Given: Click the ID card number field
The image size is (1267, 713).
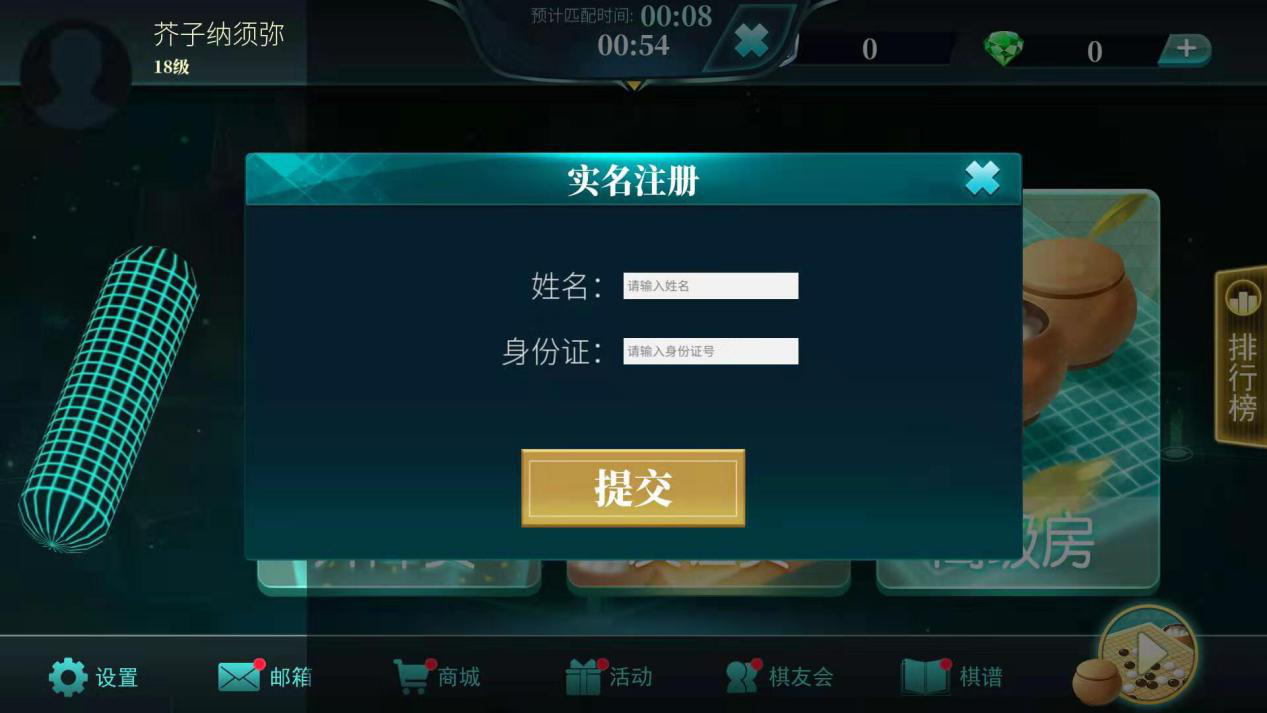Looking at the screenshot, I should (711, 351).
